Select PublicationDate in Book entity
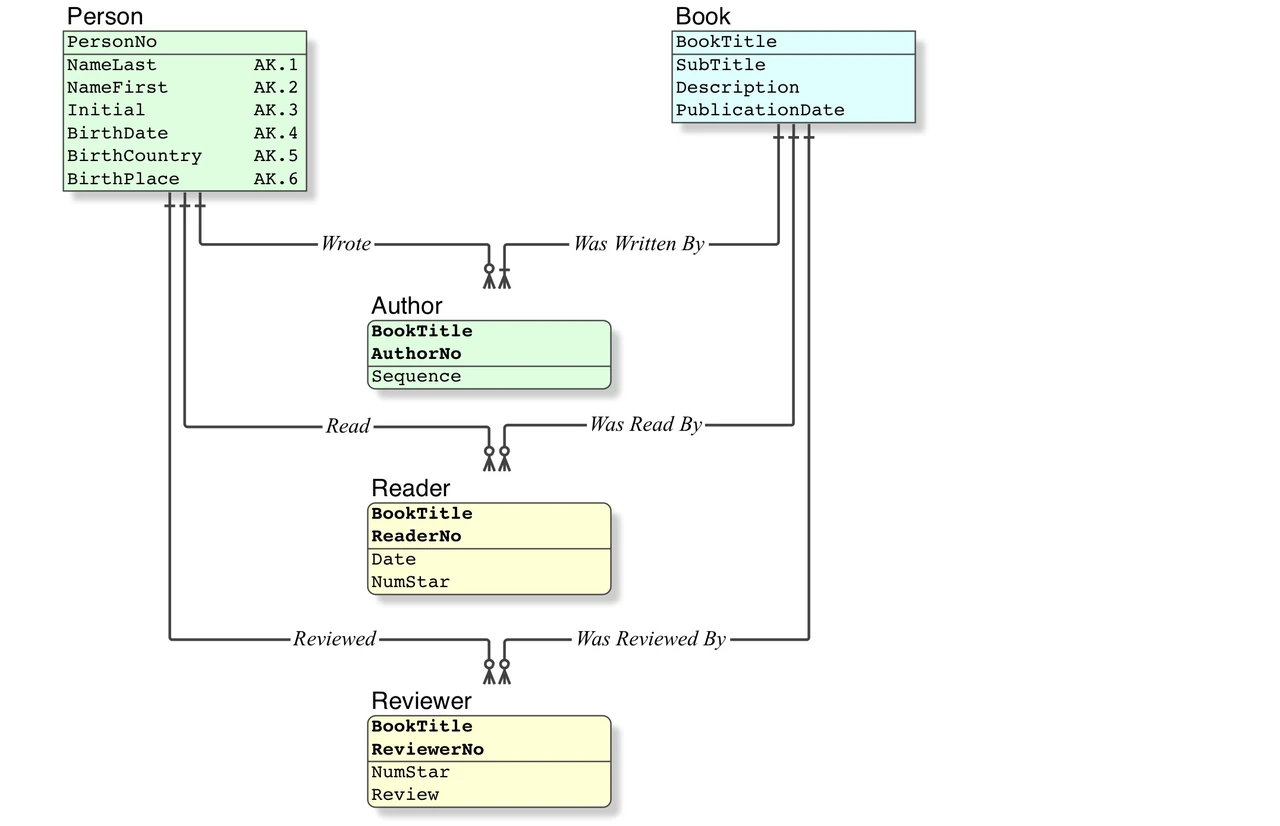 [x=760, y=110]
